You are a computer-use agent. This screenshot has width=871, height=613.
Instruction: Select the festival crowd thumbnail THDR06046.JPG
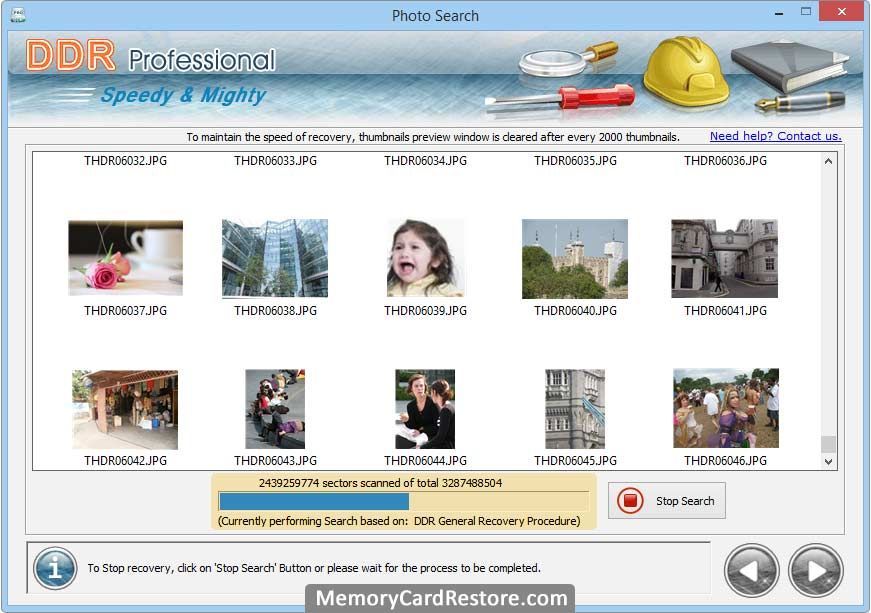[x=725, y=408]
